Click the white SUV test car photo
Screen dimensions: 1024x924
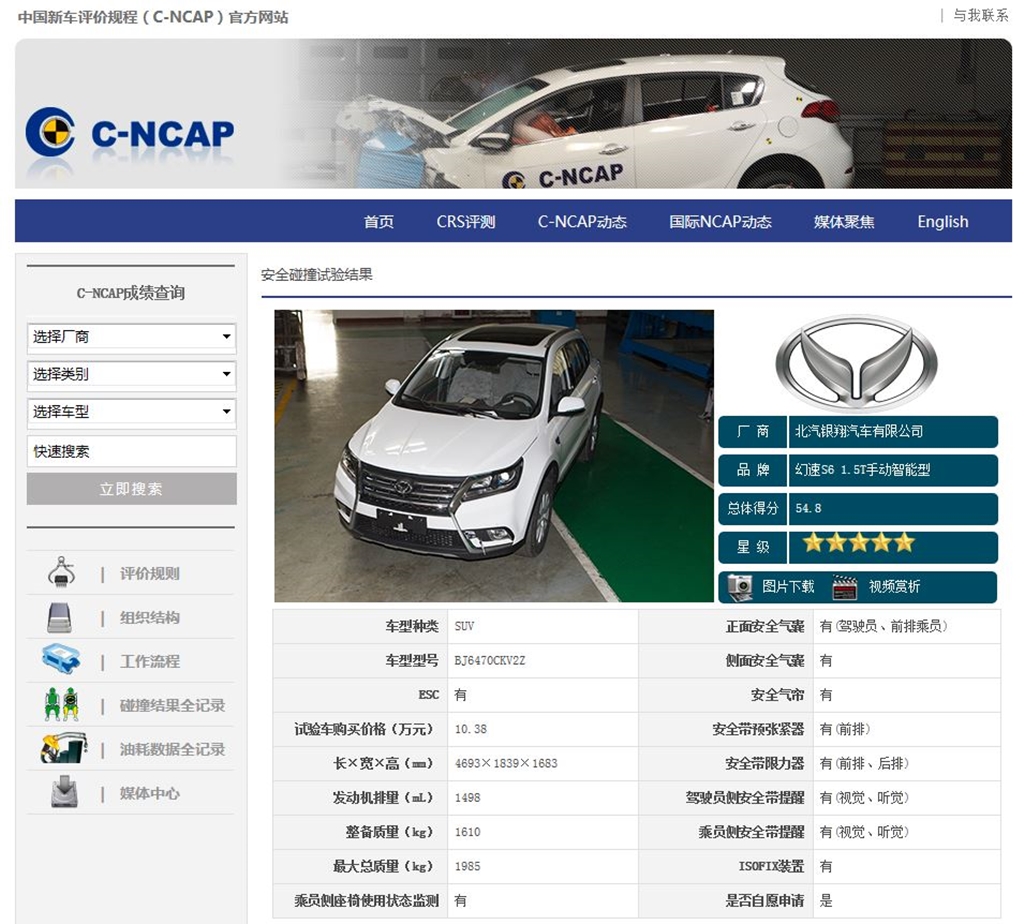pos(494,456)
